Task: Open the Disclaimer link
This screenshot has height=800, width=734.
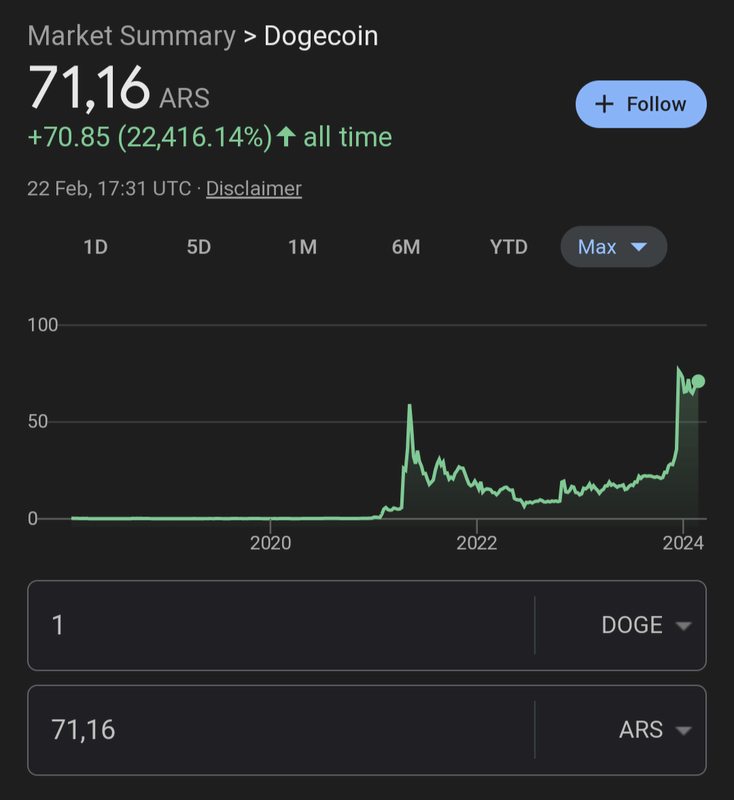Action: coord(253,188)
